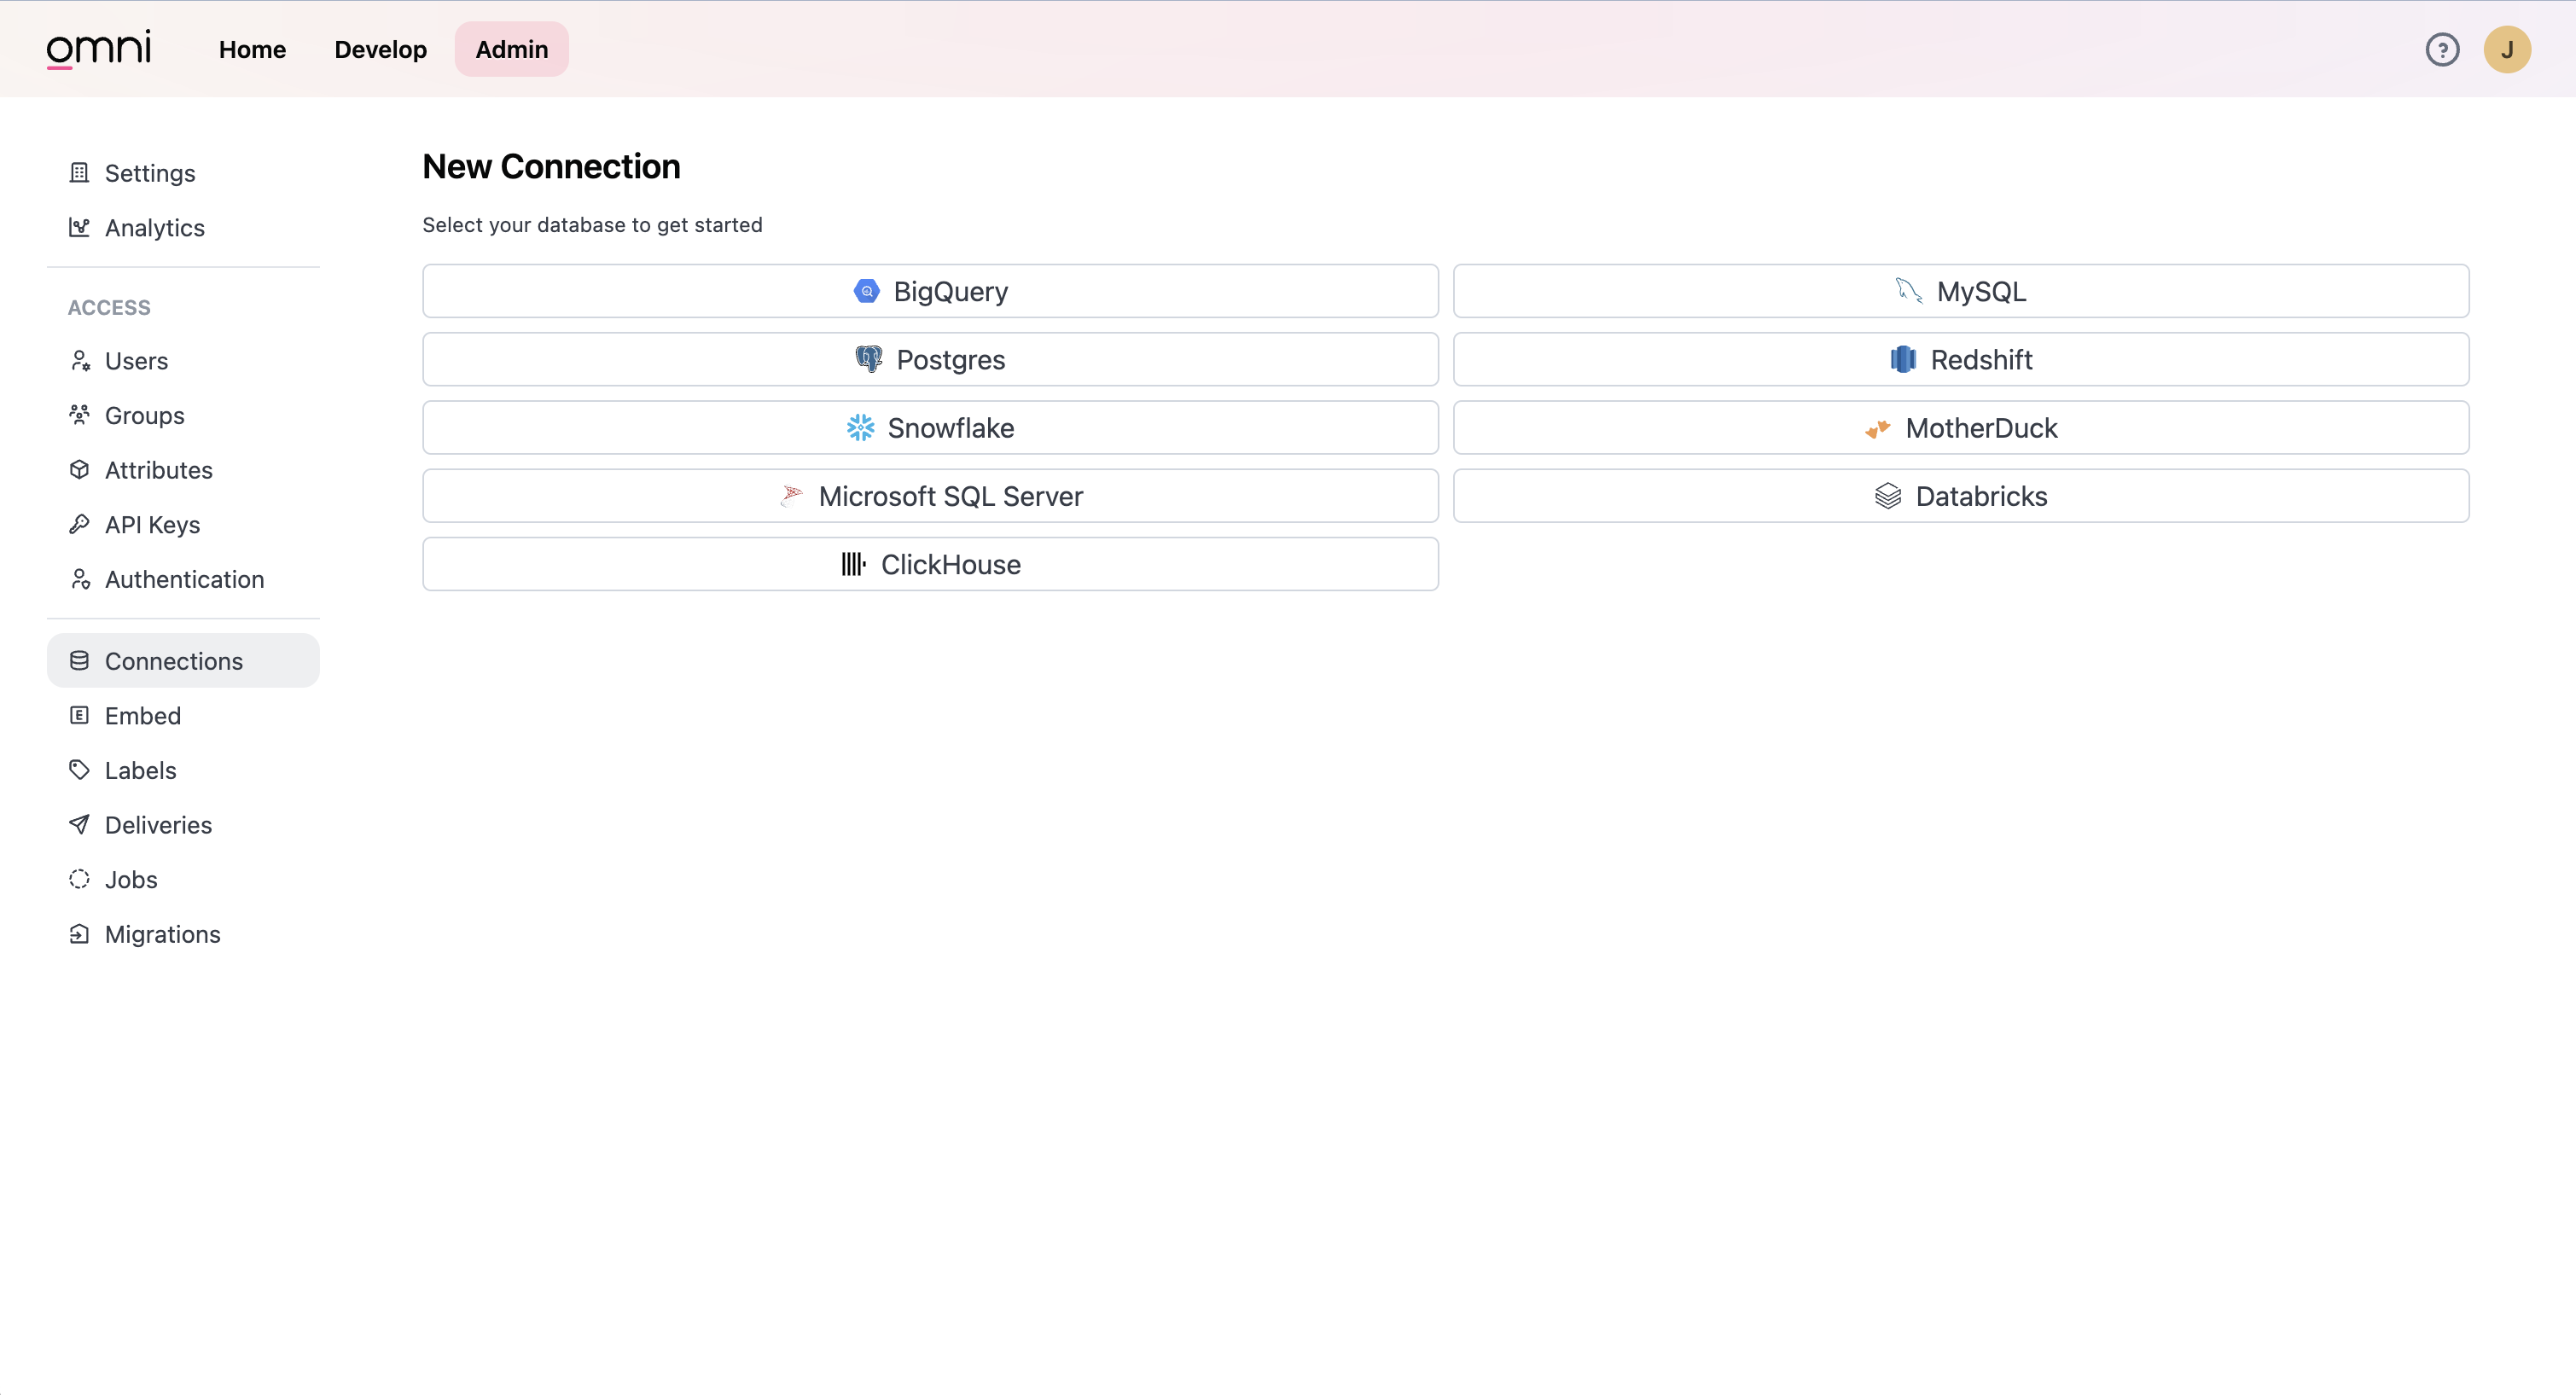Image resolution: width=2576 pixels, height=1395 pixels.
Task: Expand the Migrations menu item
Action: click(x=163, y=933)
